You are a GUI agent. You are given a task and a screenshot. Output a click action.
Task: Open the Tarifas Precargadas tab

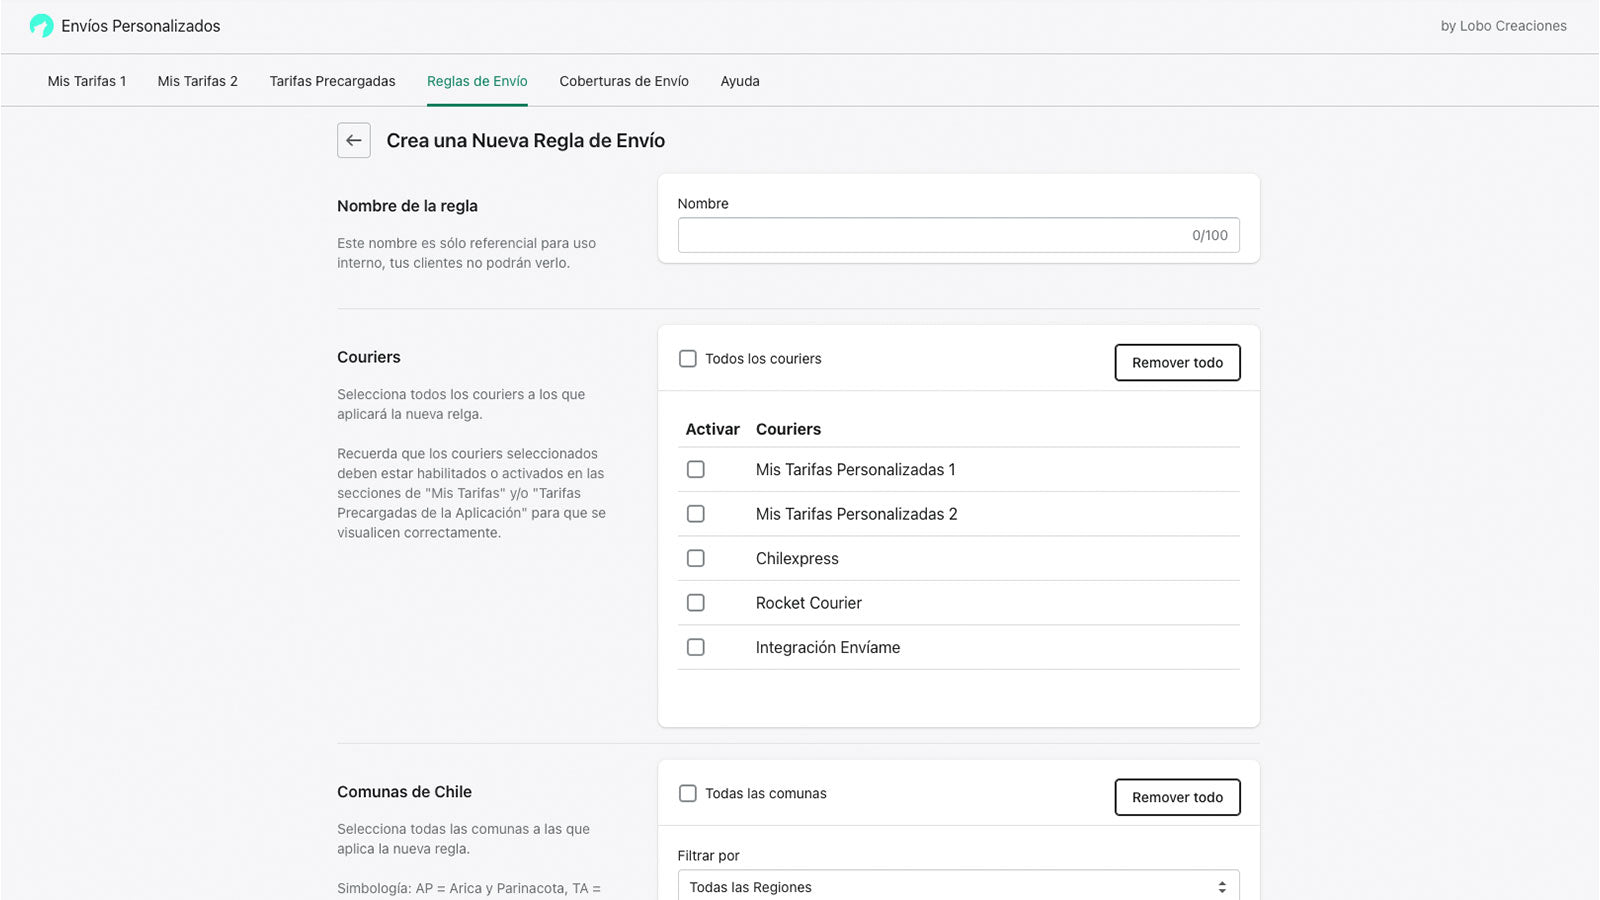pos(332,80)
